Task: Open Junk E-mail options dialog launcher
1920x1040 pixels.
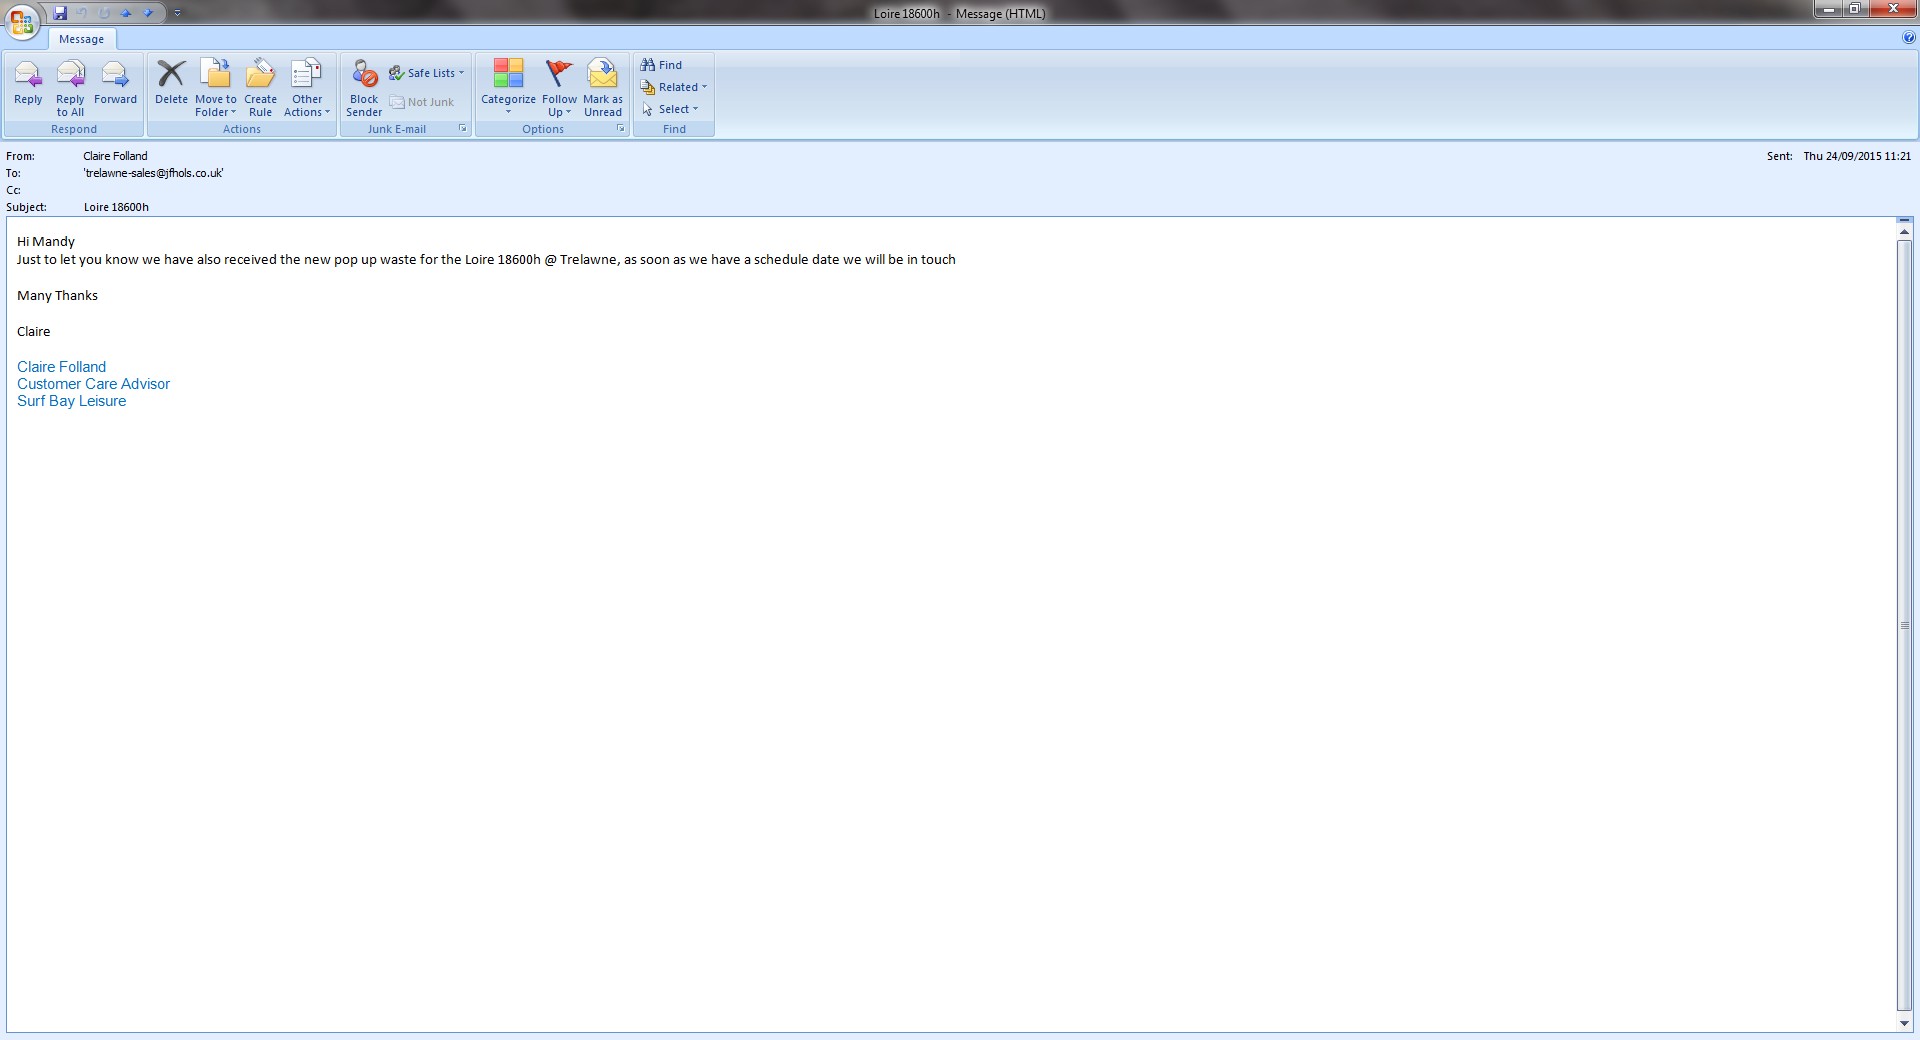Action: (463, 129)
